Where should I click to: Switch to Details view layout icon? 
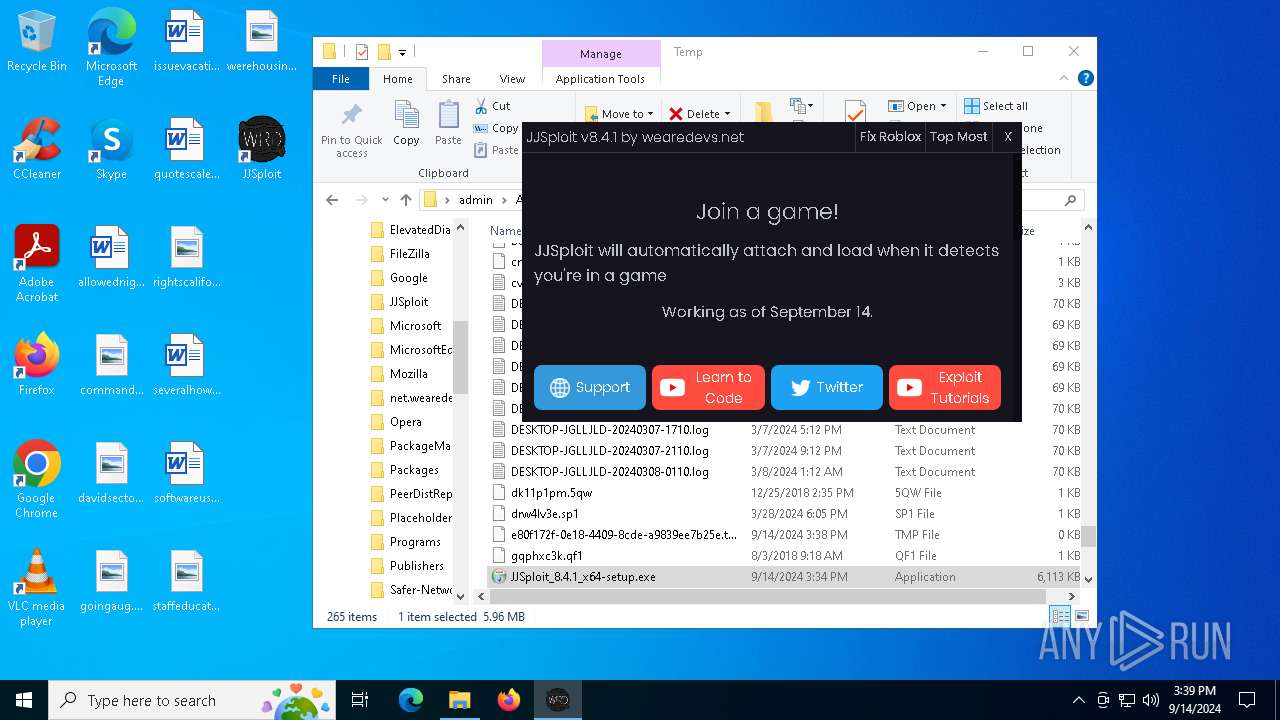(1059, 617)
